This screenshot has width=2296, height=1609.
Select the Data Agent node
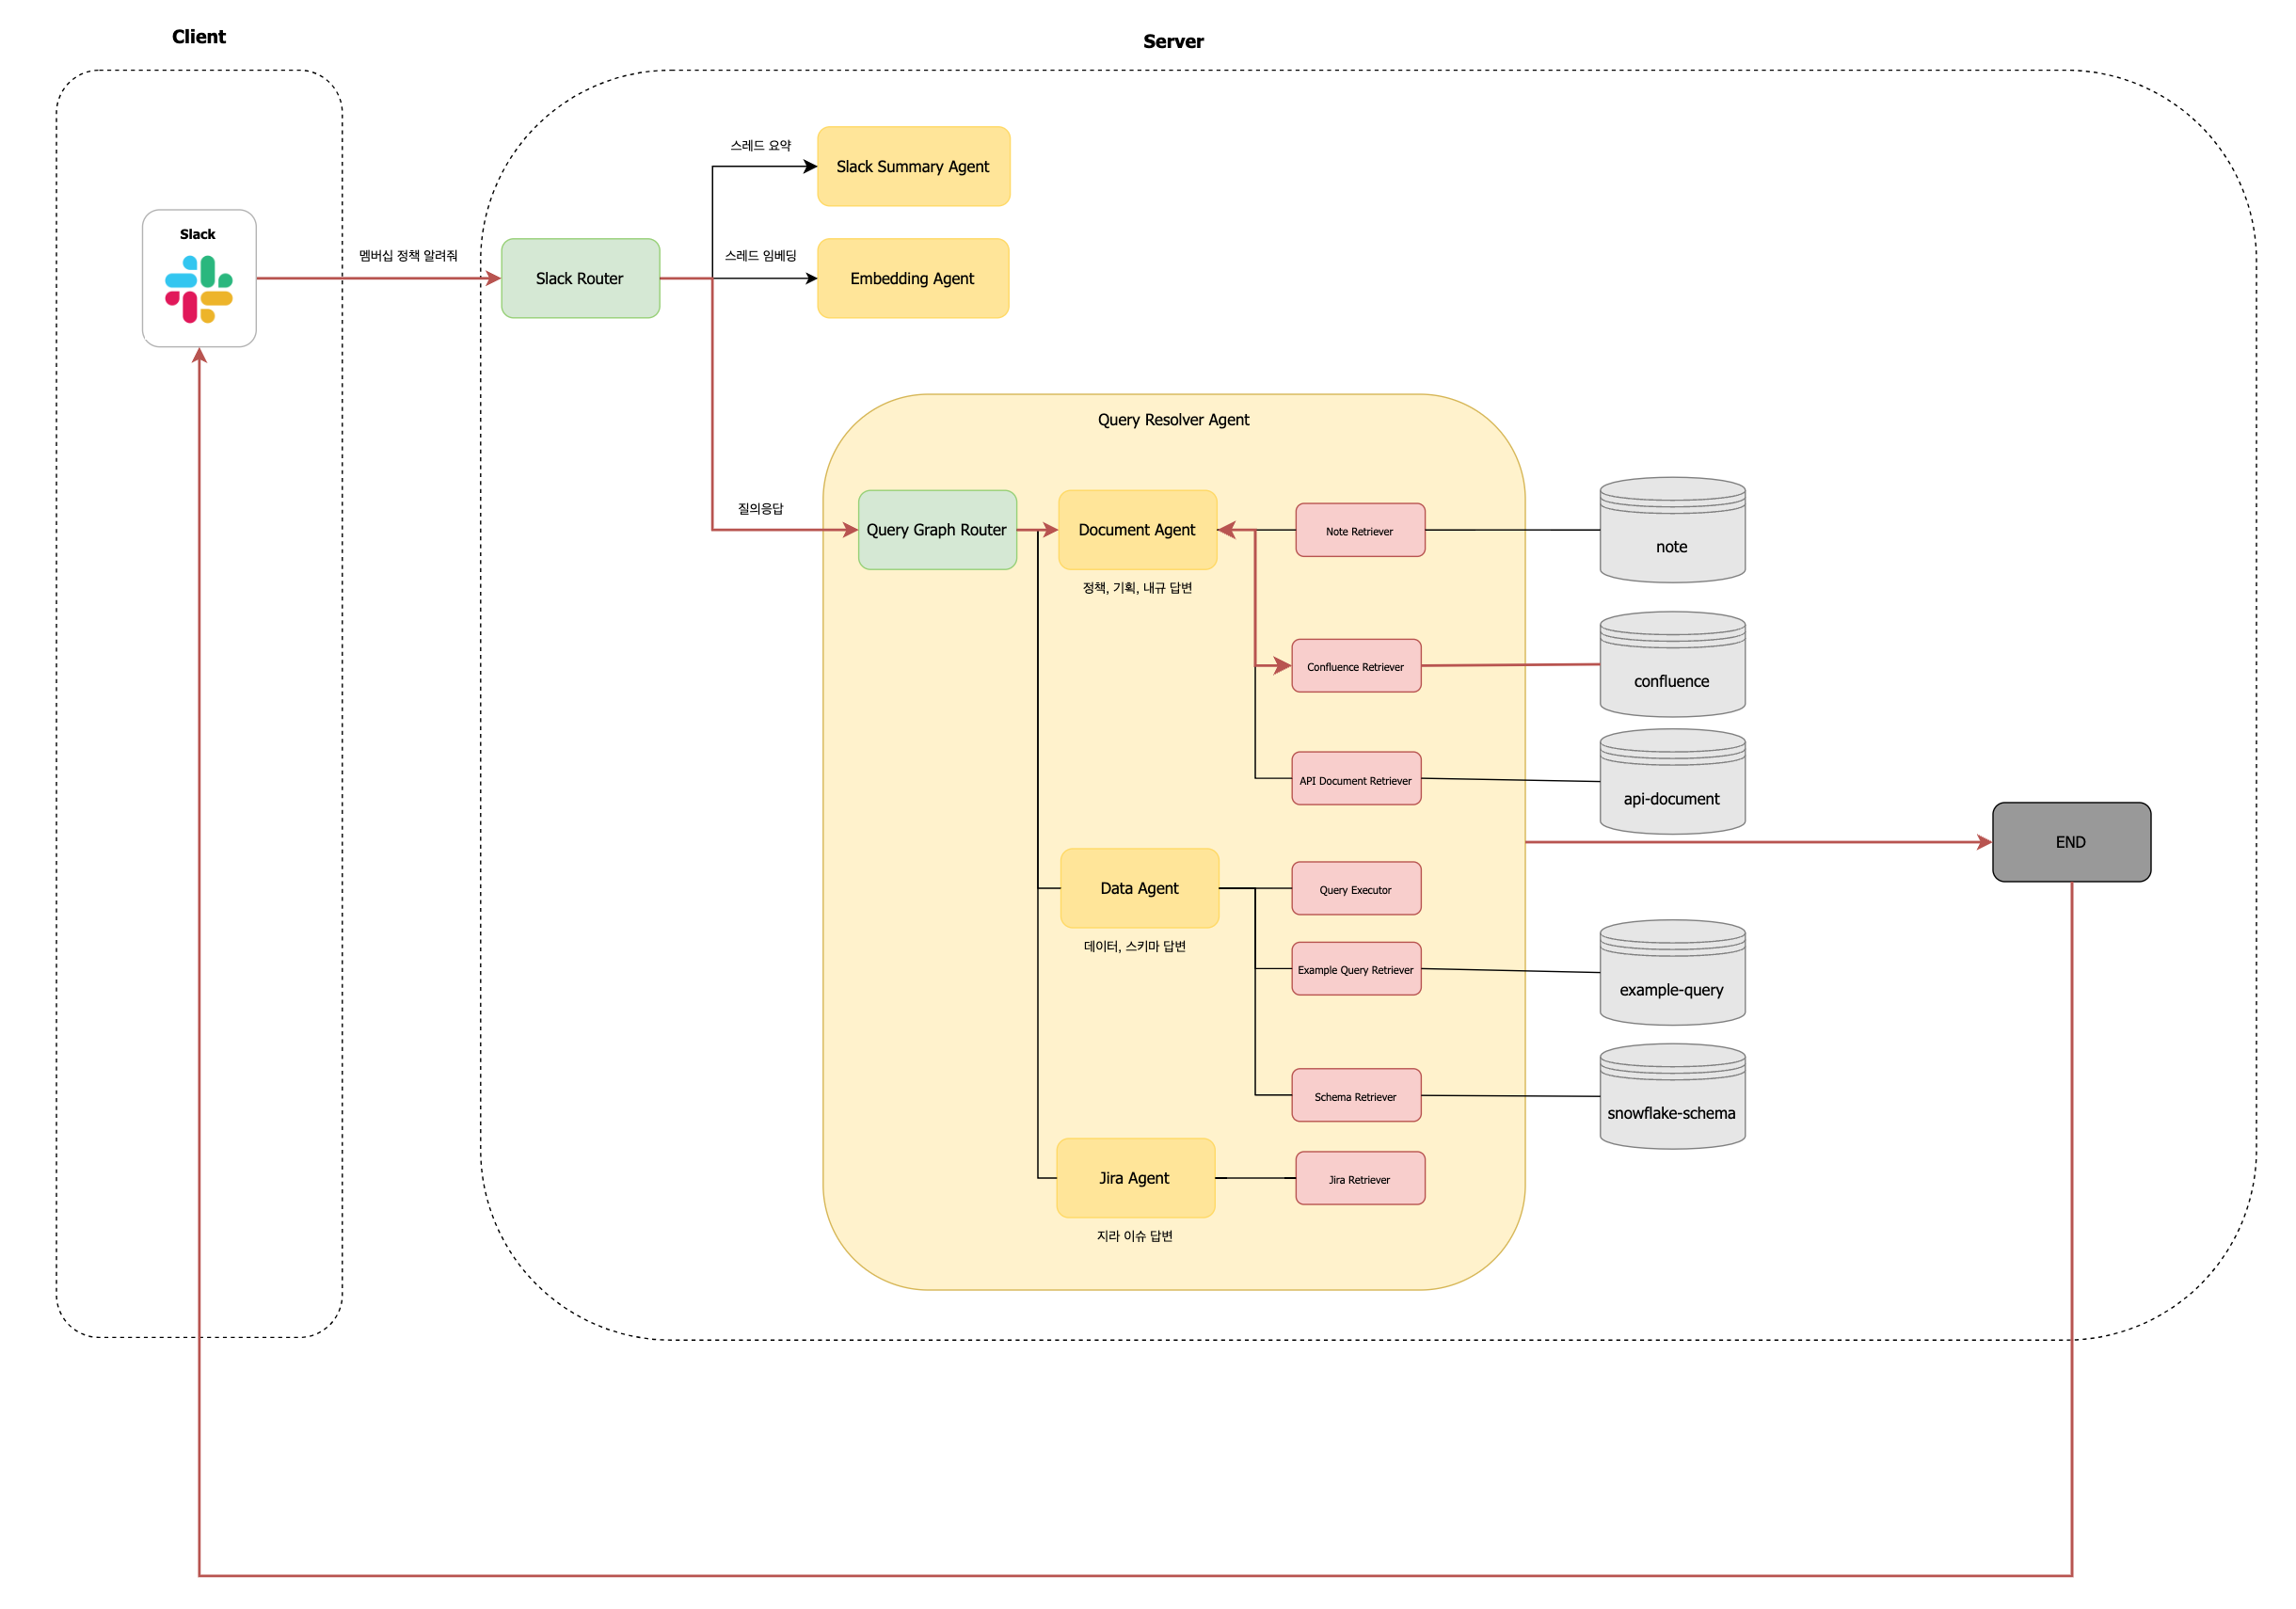pyautogui.click(x=1138, y=887)
